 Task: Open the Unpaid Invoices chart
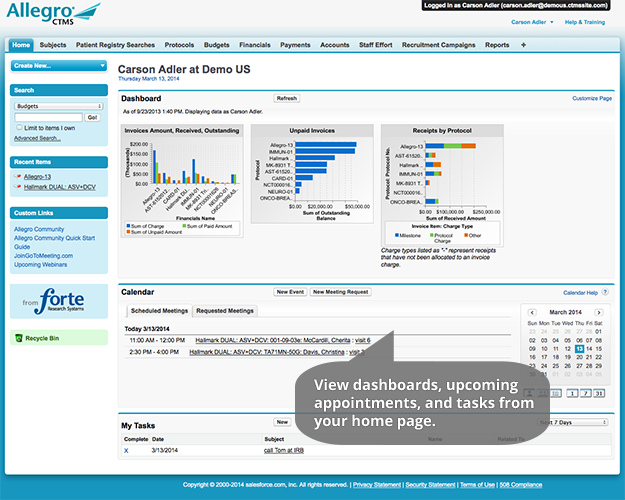point(312,174)
